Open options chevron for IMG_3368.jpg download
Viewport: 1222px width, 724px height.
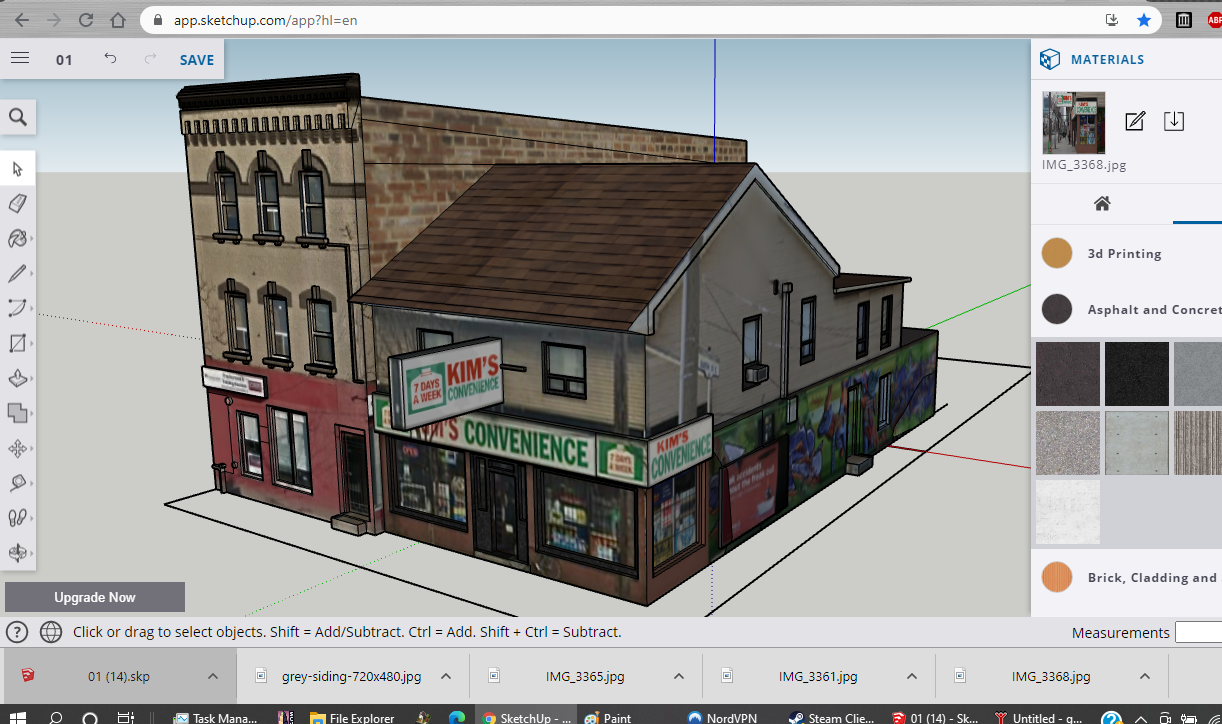point(1145,676)
